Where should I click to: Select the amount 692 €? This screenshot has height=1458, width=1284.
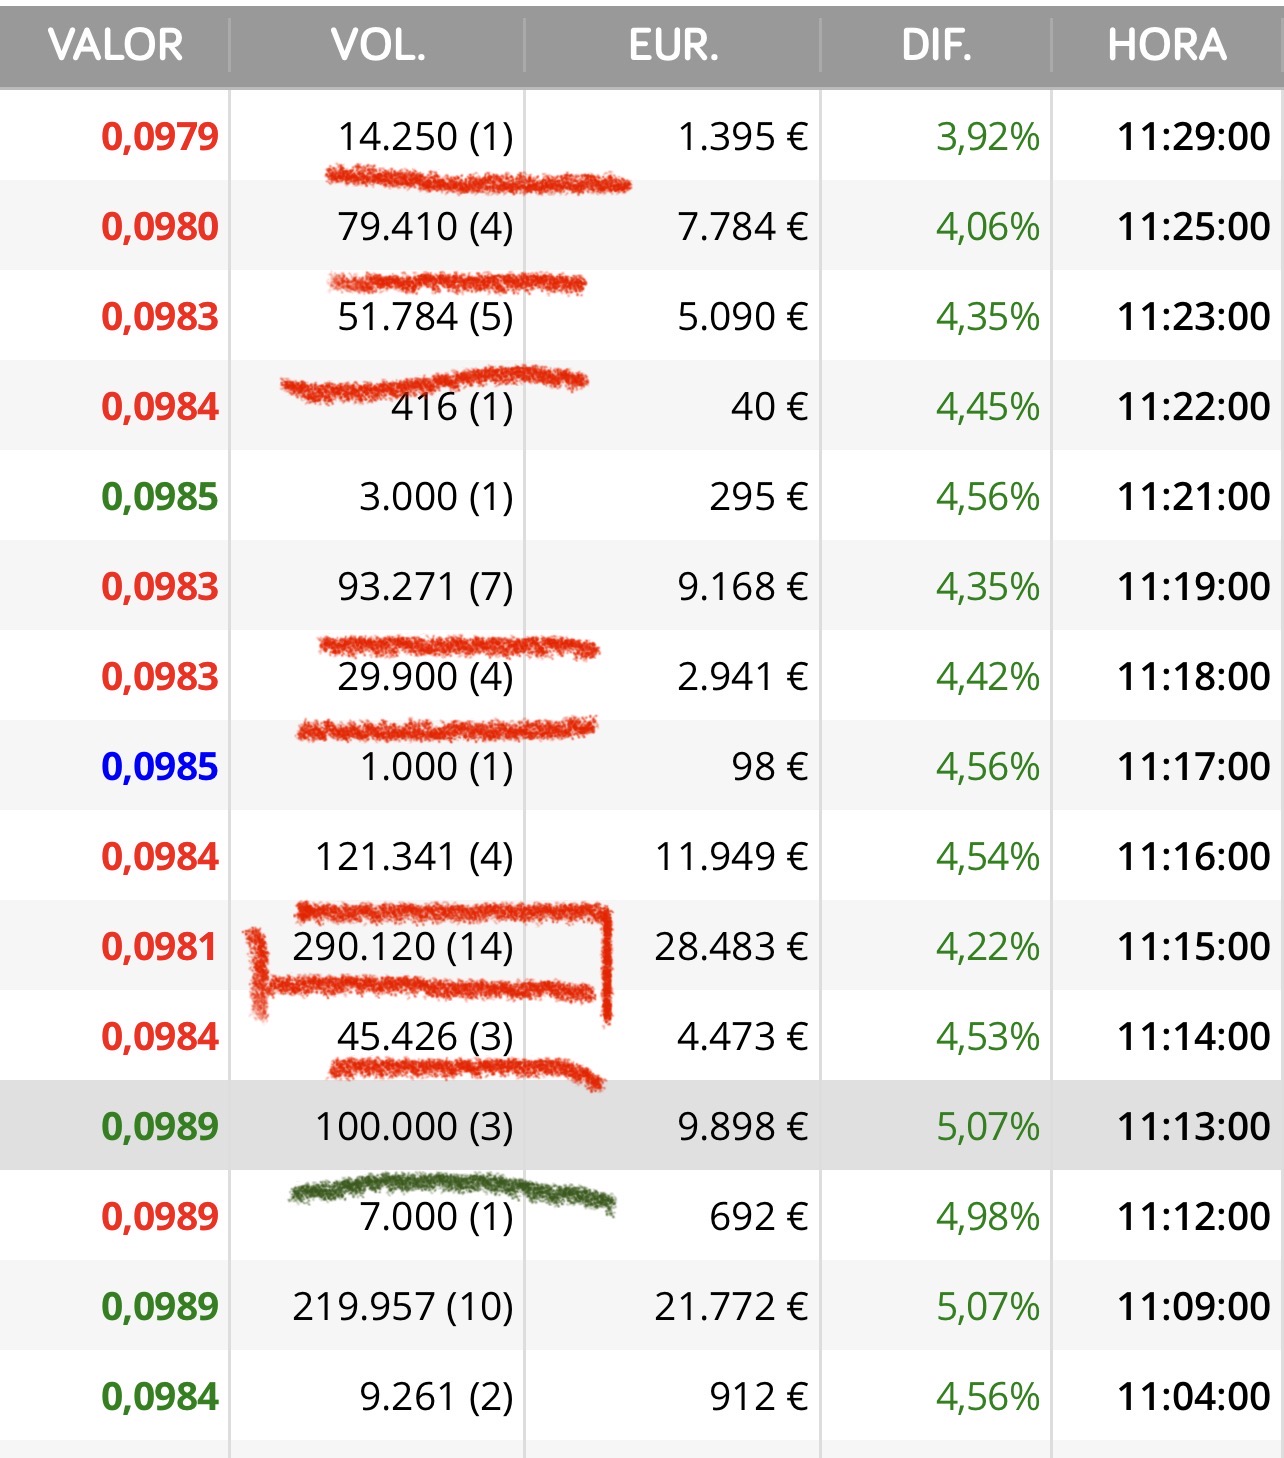(x=759, y=1216)
